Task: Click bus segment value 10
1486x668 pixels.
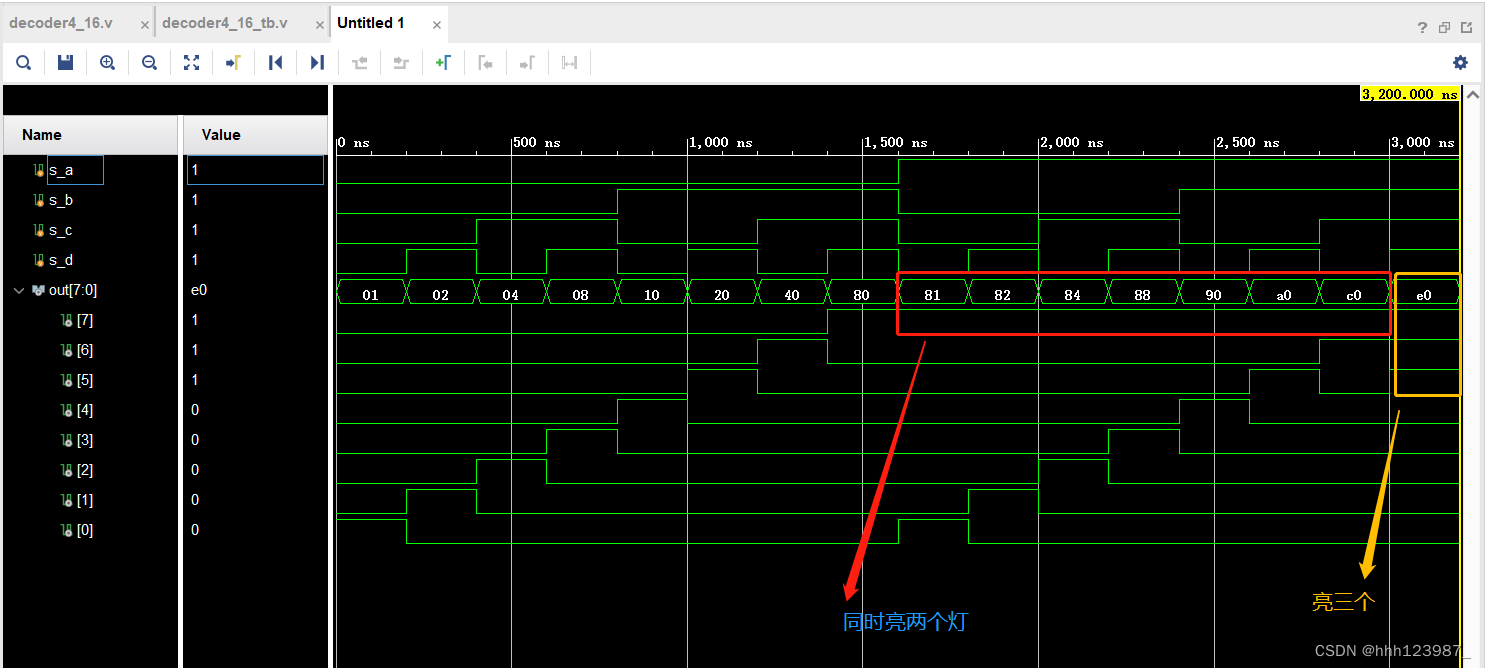Action: 652,295
